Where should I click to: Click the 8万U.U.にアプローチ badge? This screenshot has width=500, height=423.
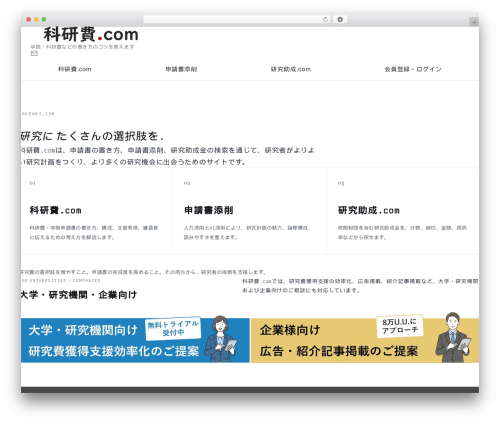click(x=400, y=326)
